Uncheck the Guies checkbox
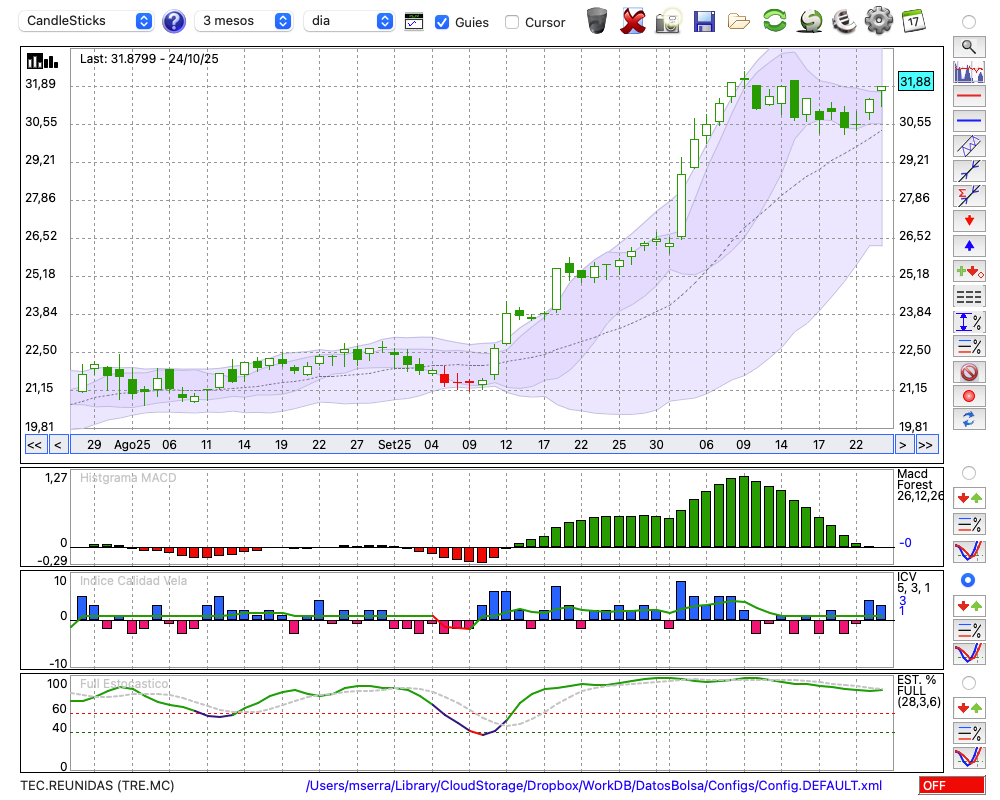1000x800 pixels. tap(442, 22)
